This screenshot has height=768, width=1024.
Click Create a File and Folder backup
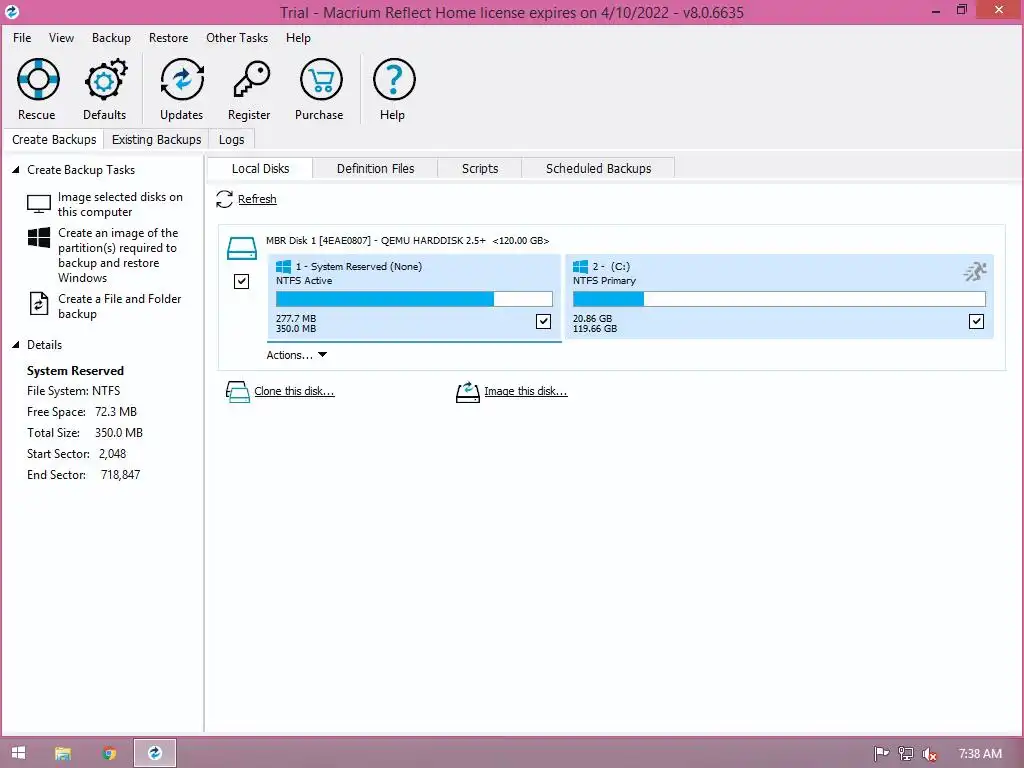120,306
